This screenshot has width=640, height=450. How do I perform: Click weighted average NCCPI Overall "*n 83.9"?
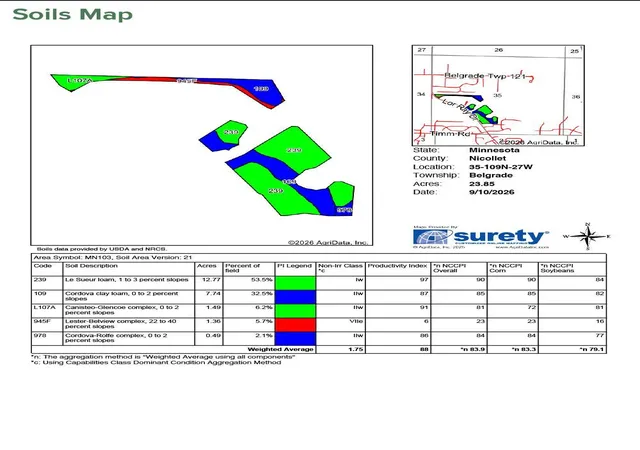(473, 350)
